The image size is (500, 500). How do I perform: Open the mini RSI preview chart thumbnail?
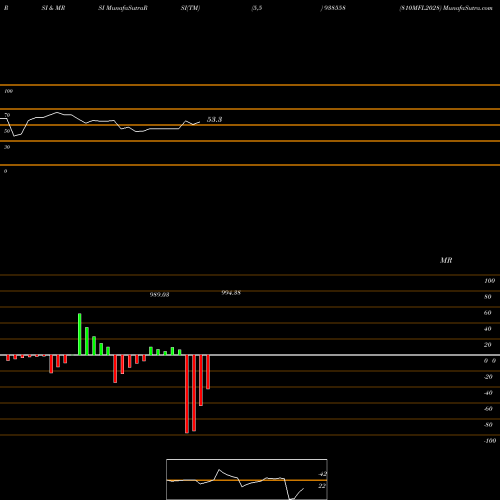[x=247, y=479]
